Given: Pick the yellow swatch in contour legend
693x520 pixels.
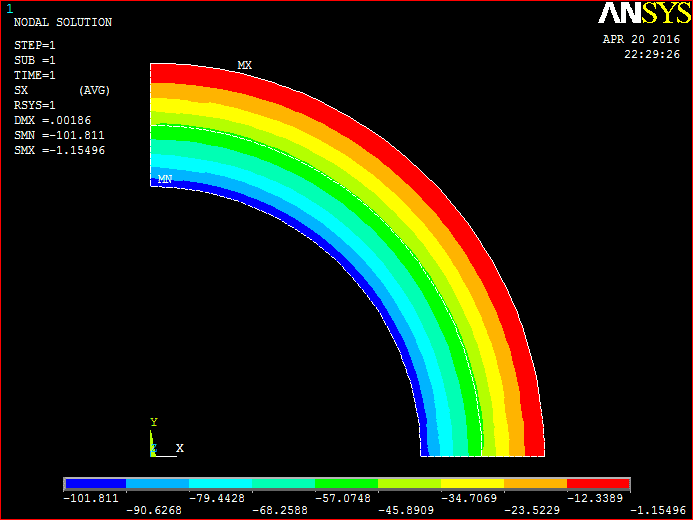Looking at the screenshot, I should (x=472, y=483).
